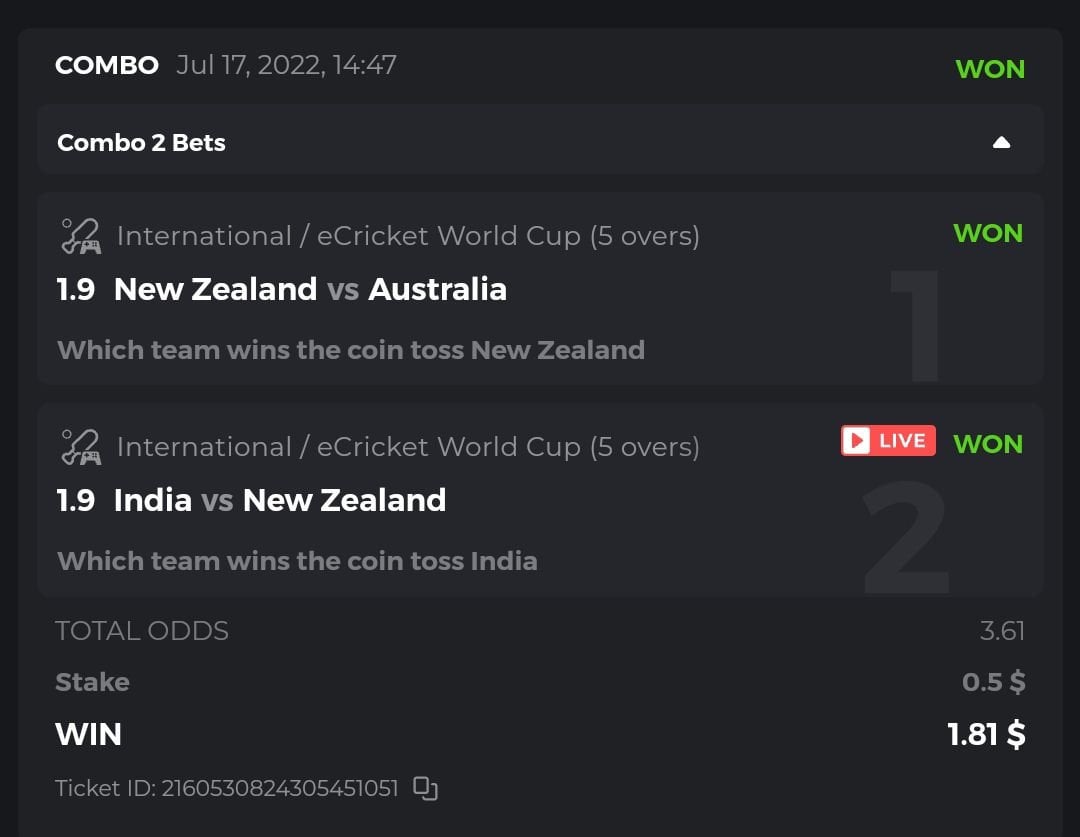1080x837 pixels.
Task: Copy the Ticket ID to clipboard
Action: tap(426, 789)
